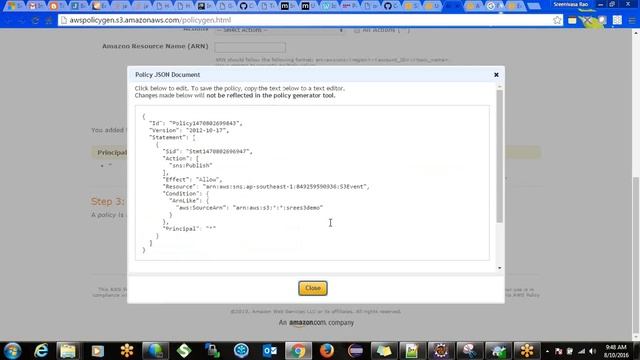This screenshot has height=360, width=640.
Task: Click the taskbar clock showing 9:48 AM
Action: (616, 351)
